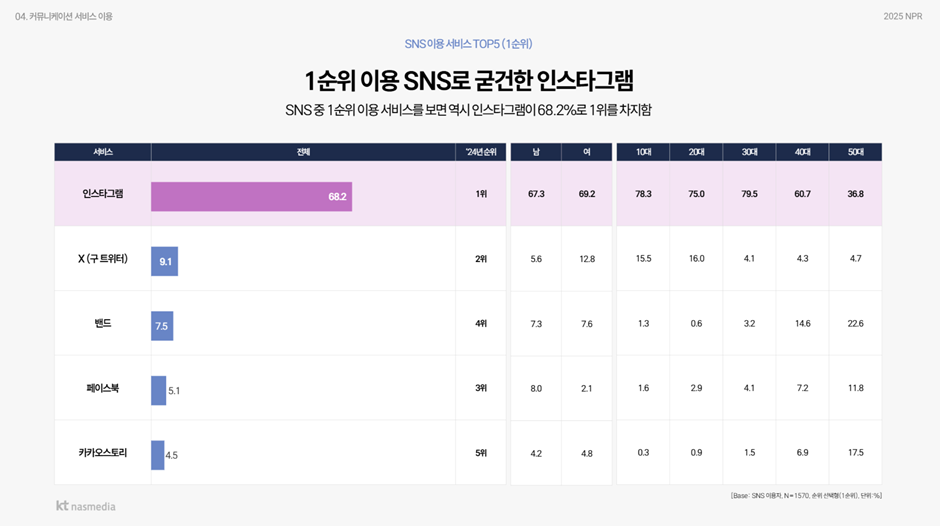Click the kt nasmedia logo

point(86,506)
